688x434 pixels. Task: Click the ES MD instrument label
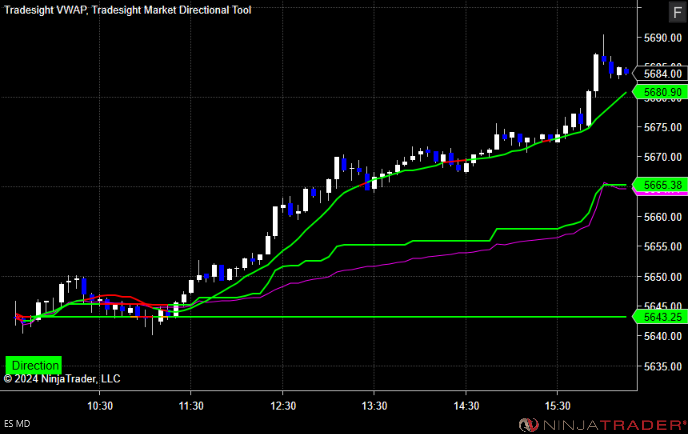(17, 424)
